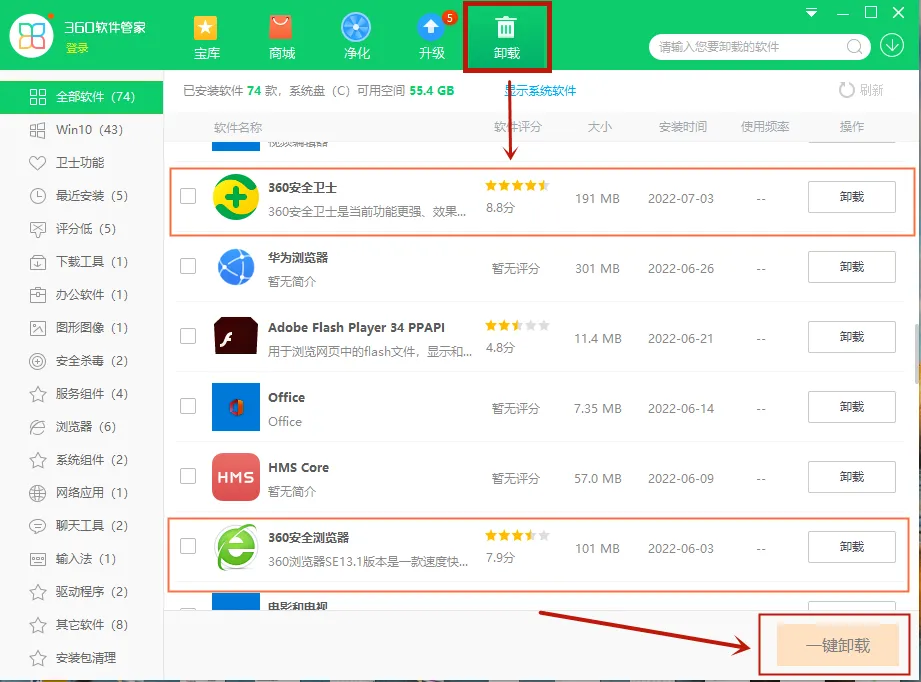Viewport: 921px width, 682px height.
Task: Tick the checkbox for 360安全卫士
Action: point(188,196)
